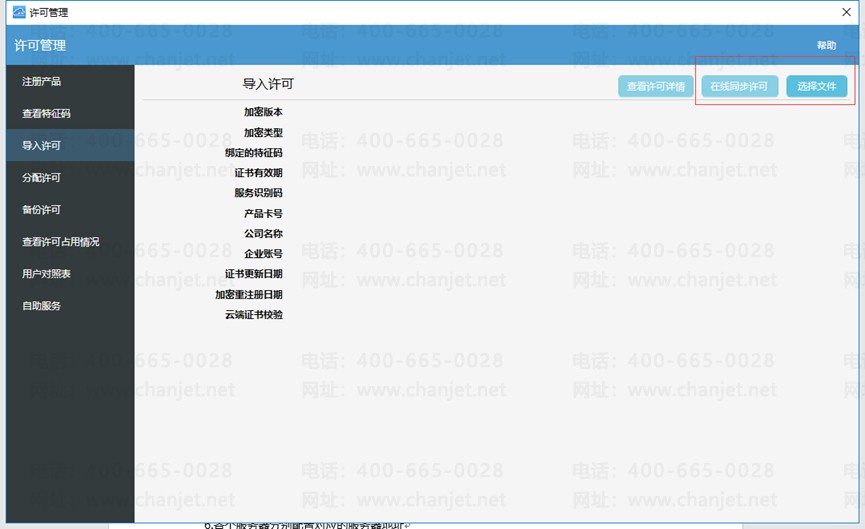The width and height of the screenshot is (865, 529).
Task: Click the 企业账号 field label
Action: click(263, 254)
